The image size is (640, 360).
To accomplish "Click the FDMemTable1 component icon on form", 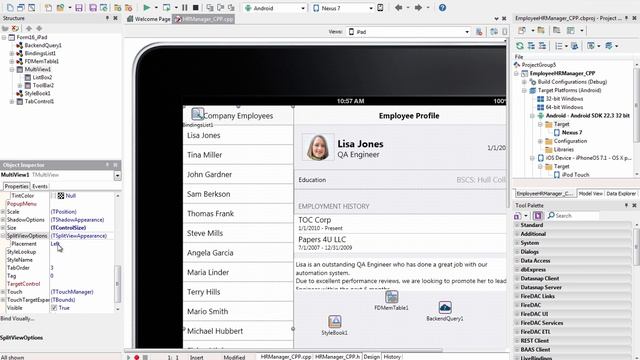I will (391, 296).
